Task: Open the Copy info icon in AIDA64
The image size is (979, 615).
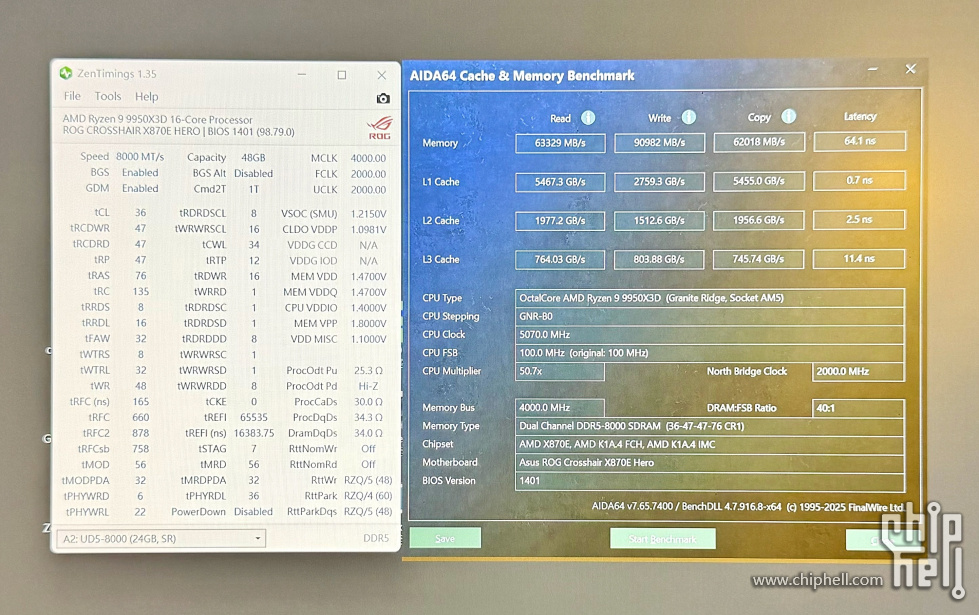Action: (789, 116)
